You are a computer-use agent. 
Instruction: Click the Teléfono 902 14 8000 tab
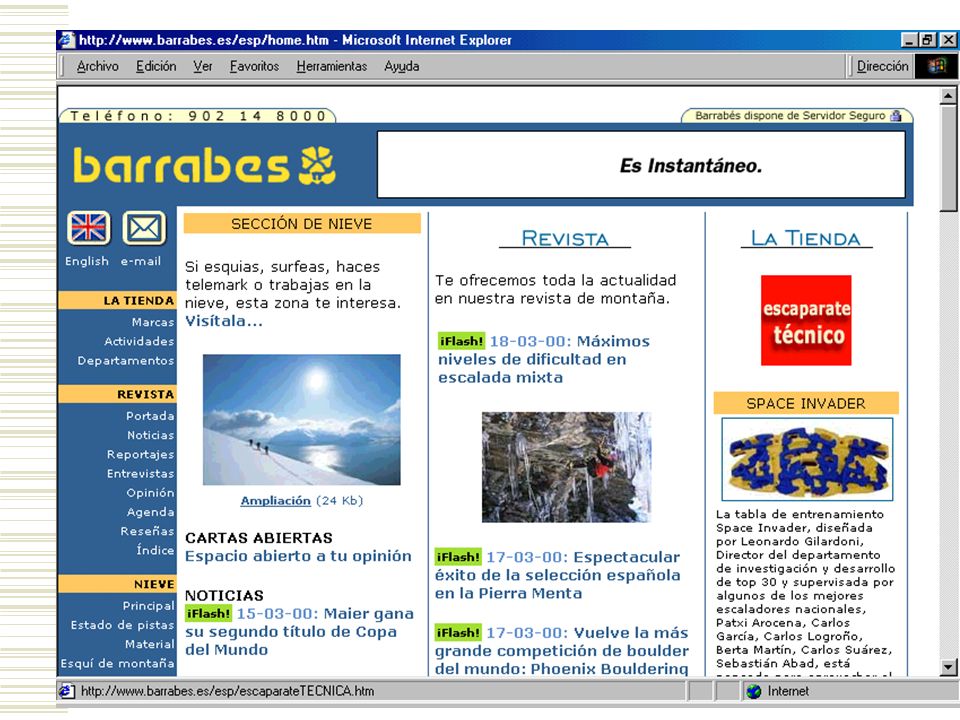pos(197,116)
